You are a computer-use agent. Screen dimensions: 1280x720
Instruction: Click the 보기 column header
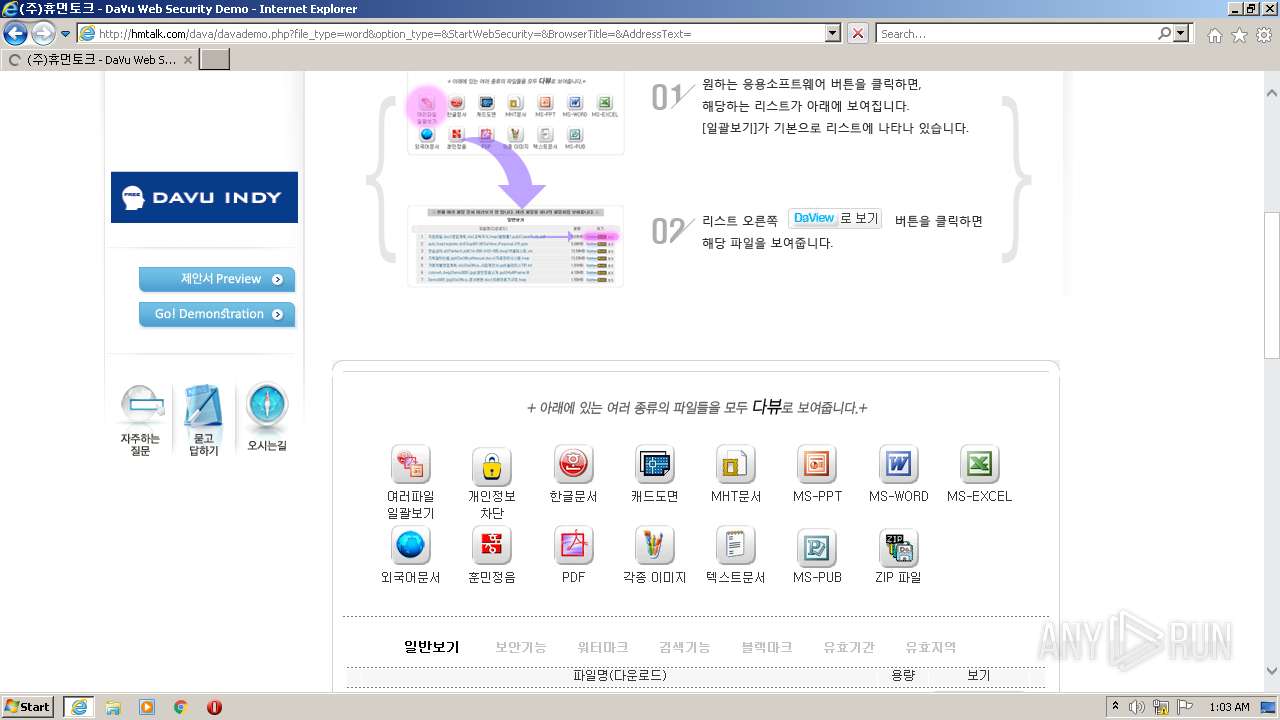click(x=978, y=675)
